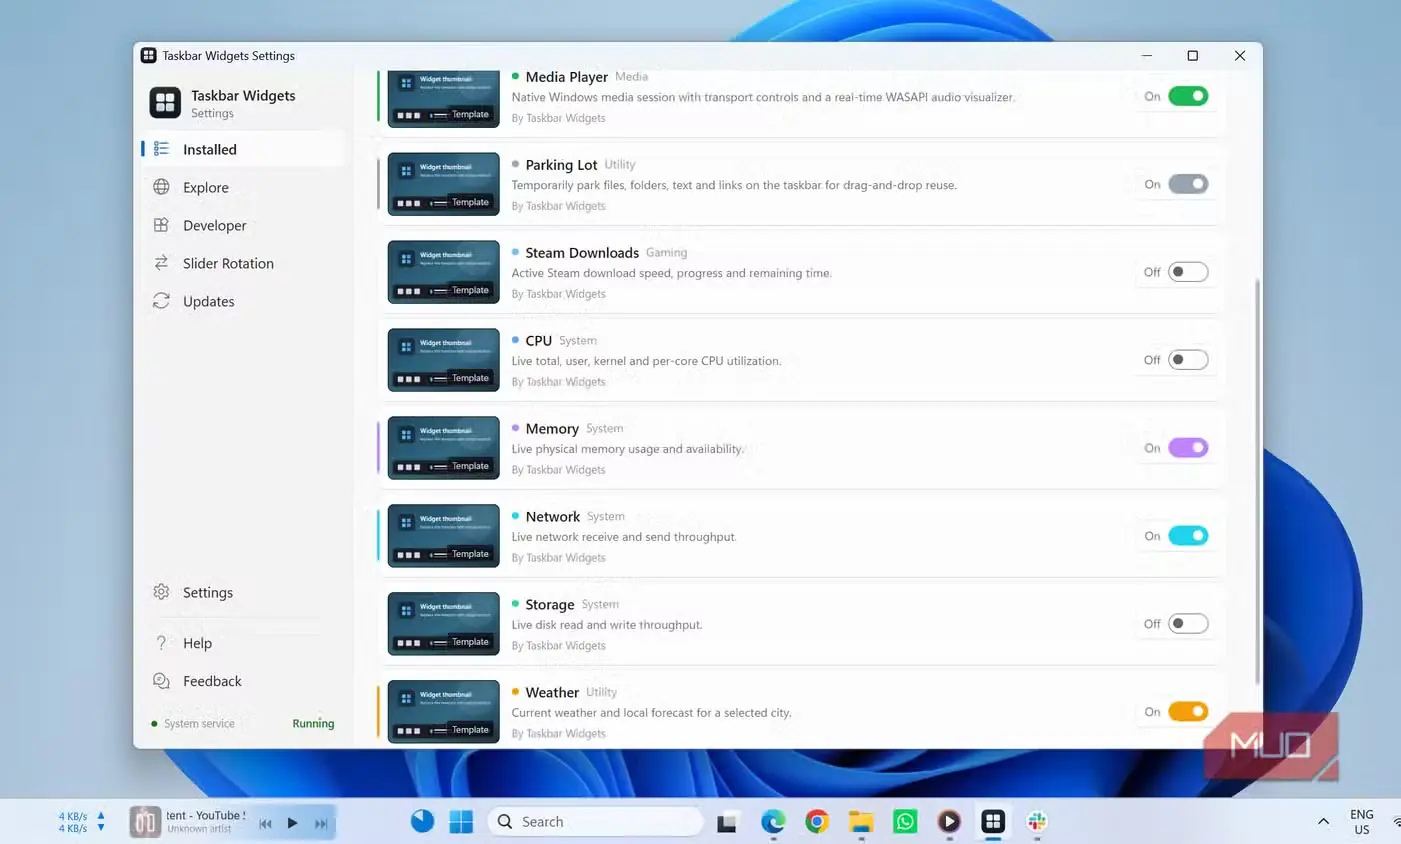Open the Feedback entry in the sidebar
This screenshot has height=844, width=1401.
click(243, 681)
